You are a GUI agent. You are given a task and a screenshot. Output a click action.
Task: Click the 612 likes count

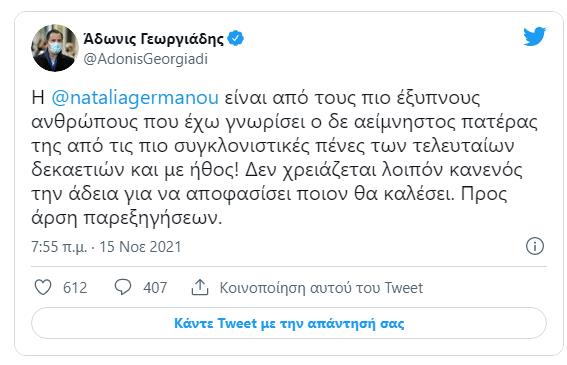(75, 288)
